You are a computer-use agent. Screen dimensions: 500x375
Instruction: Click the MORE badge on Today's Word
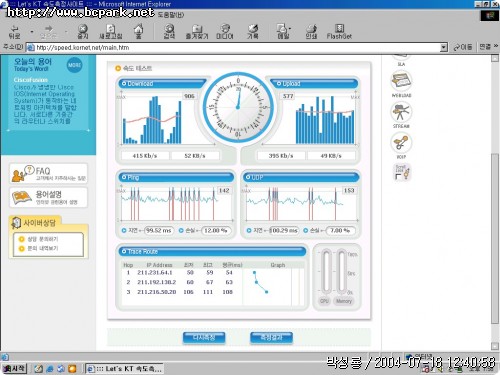click(74, 65)
